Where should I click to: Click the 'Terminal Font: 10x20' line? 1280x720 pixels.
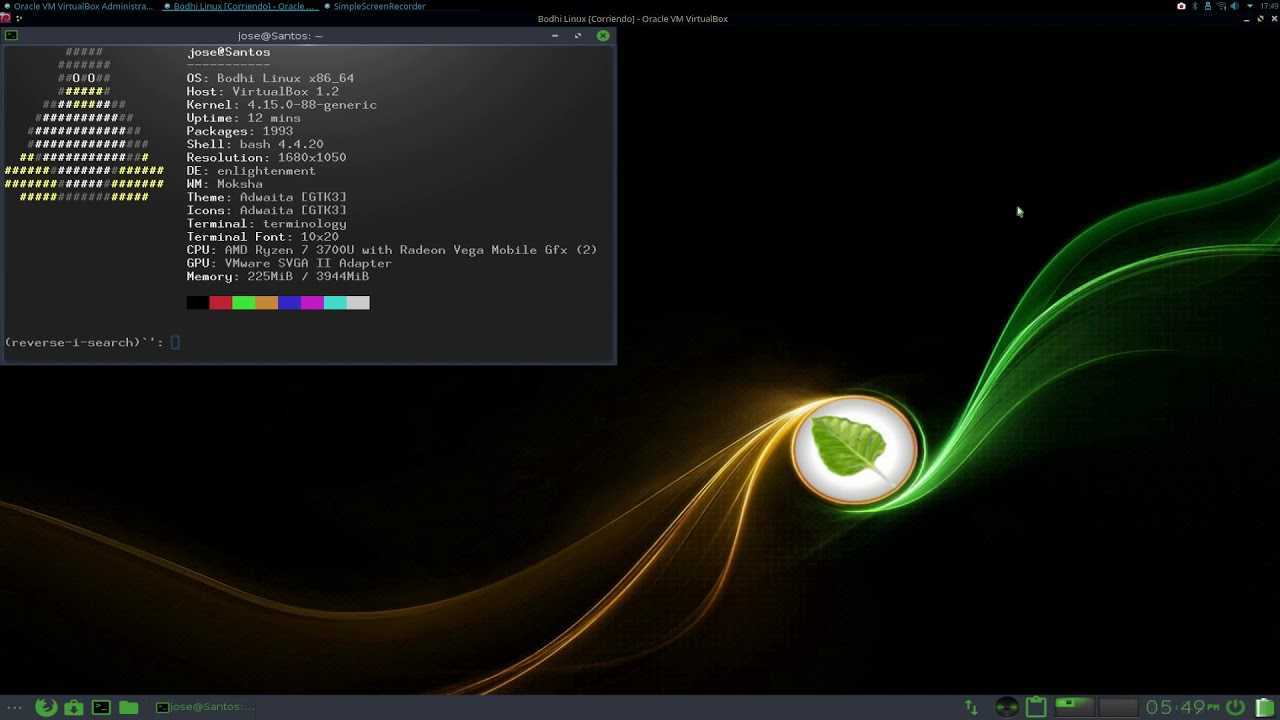(263, 237)
